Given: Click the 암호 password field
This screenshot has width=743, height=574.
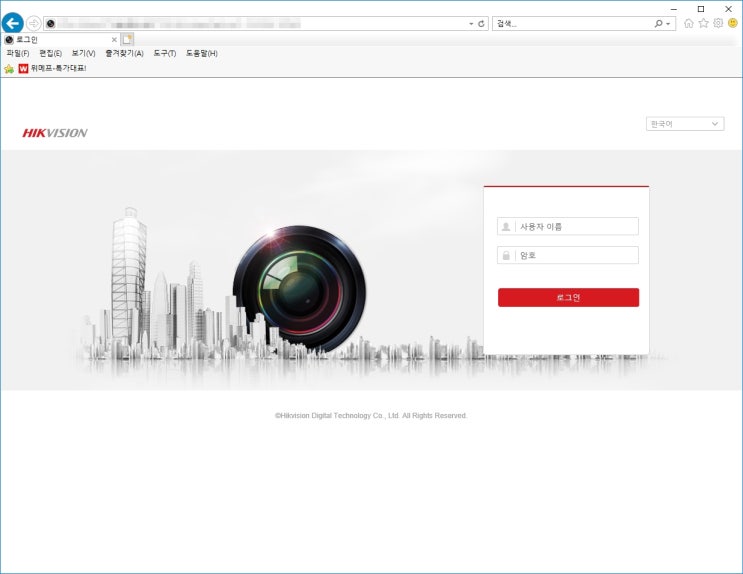Looking at the screenshot, I should [568, 255].
